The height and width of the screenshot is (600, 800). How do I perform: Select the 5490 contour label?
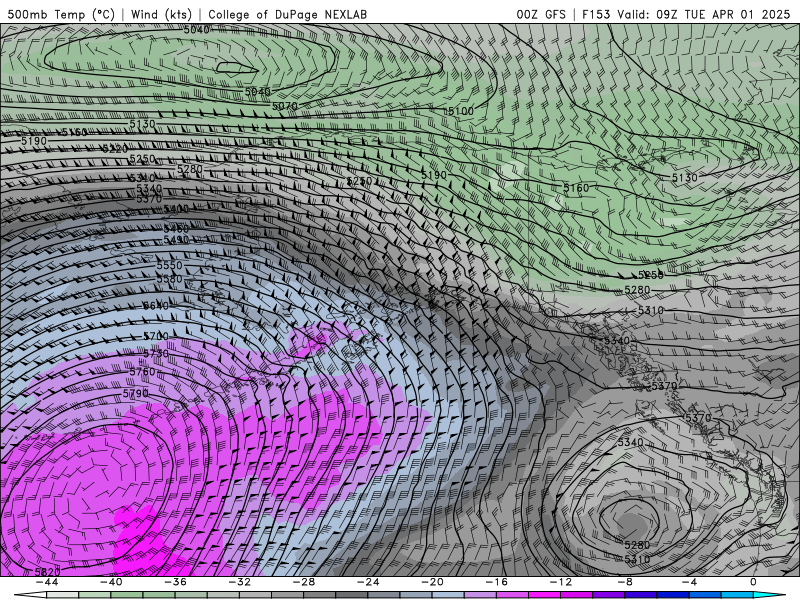click(x=176, y=239)
